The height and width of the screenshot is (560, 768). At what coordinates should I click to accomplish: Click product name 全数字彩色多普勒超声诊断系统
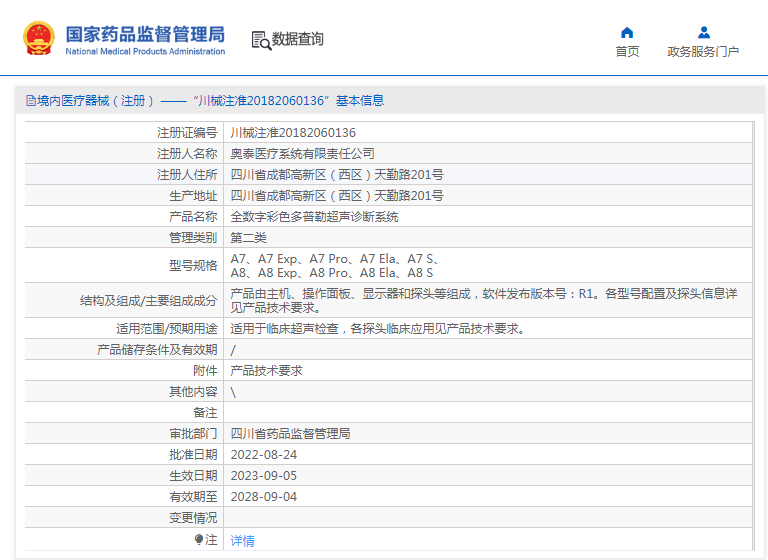[x=314, y=217]
